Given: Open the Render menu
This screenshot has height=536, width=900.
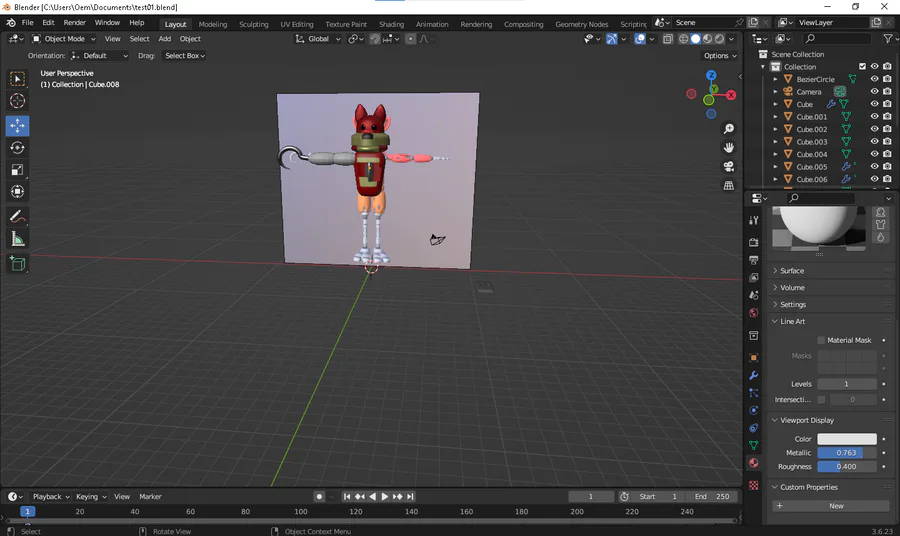Looking at the screenshot, I should coord(75,22).
